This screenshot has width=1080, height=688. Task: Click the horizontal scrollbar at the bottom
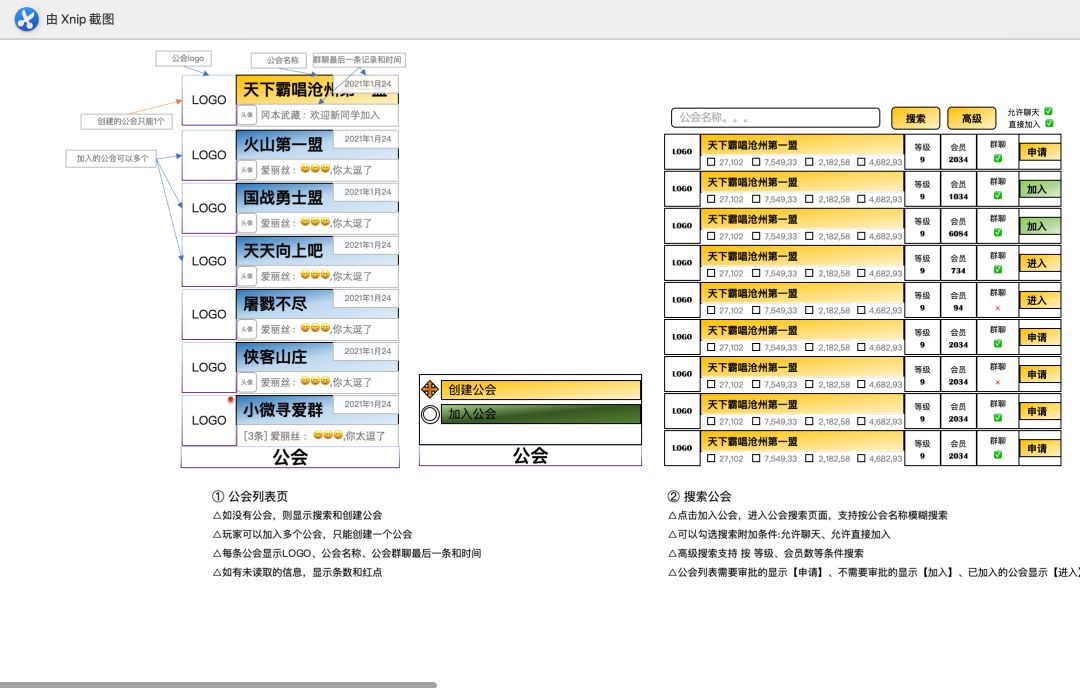(218, 685)
